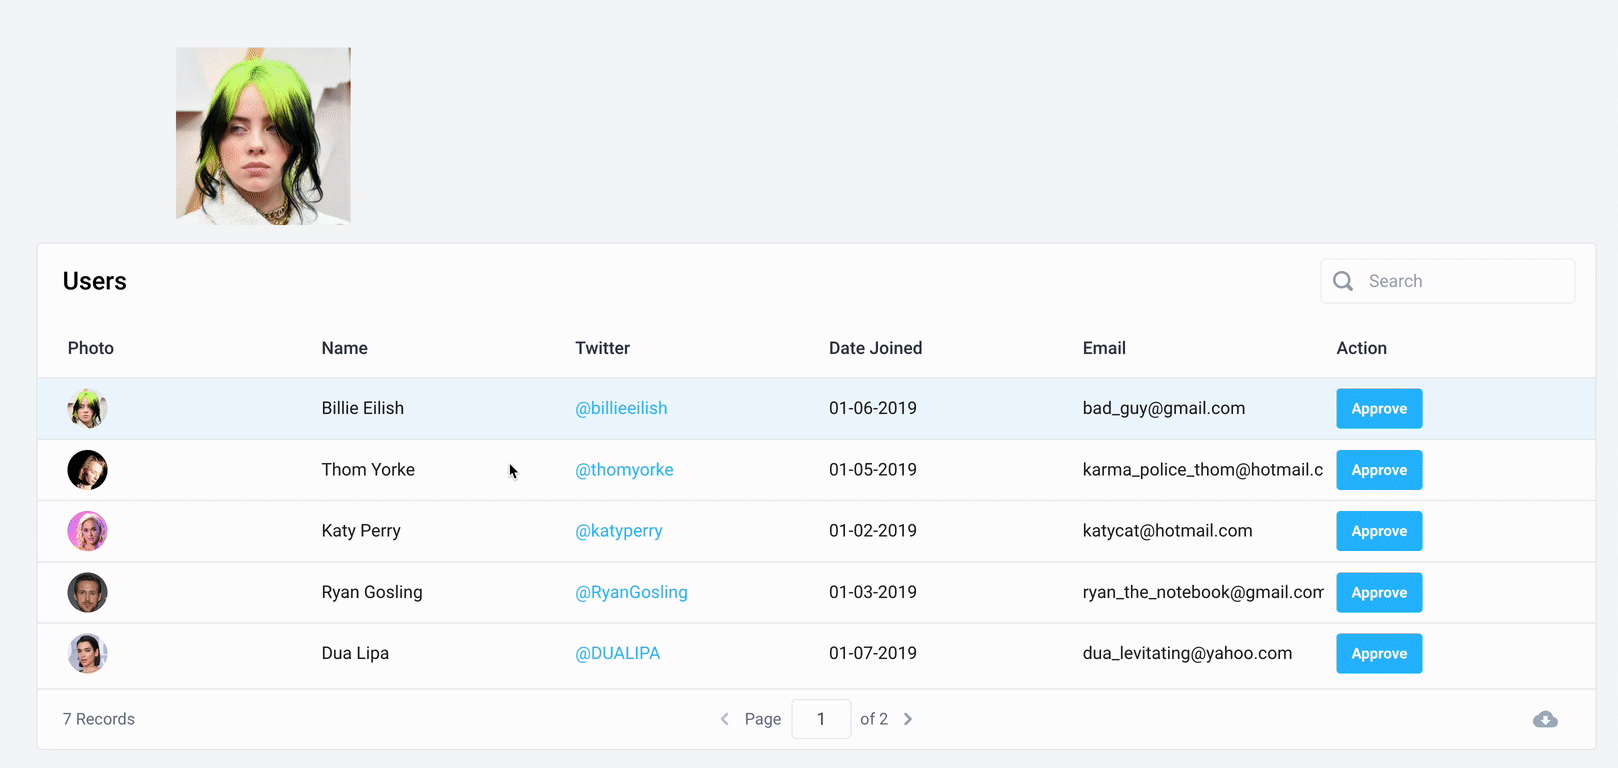The height and width of the screenshot is (768, 1618).
Task: Click the Email column header
Action: pyautogui.click(x=1104, y=348)
